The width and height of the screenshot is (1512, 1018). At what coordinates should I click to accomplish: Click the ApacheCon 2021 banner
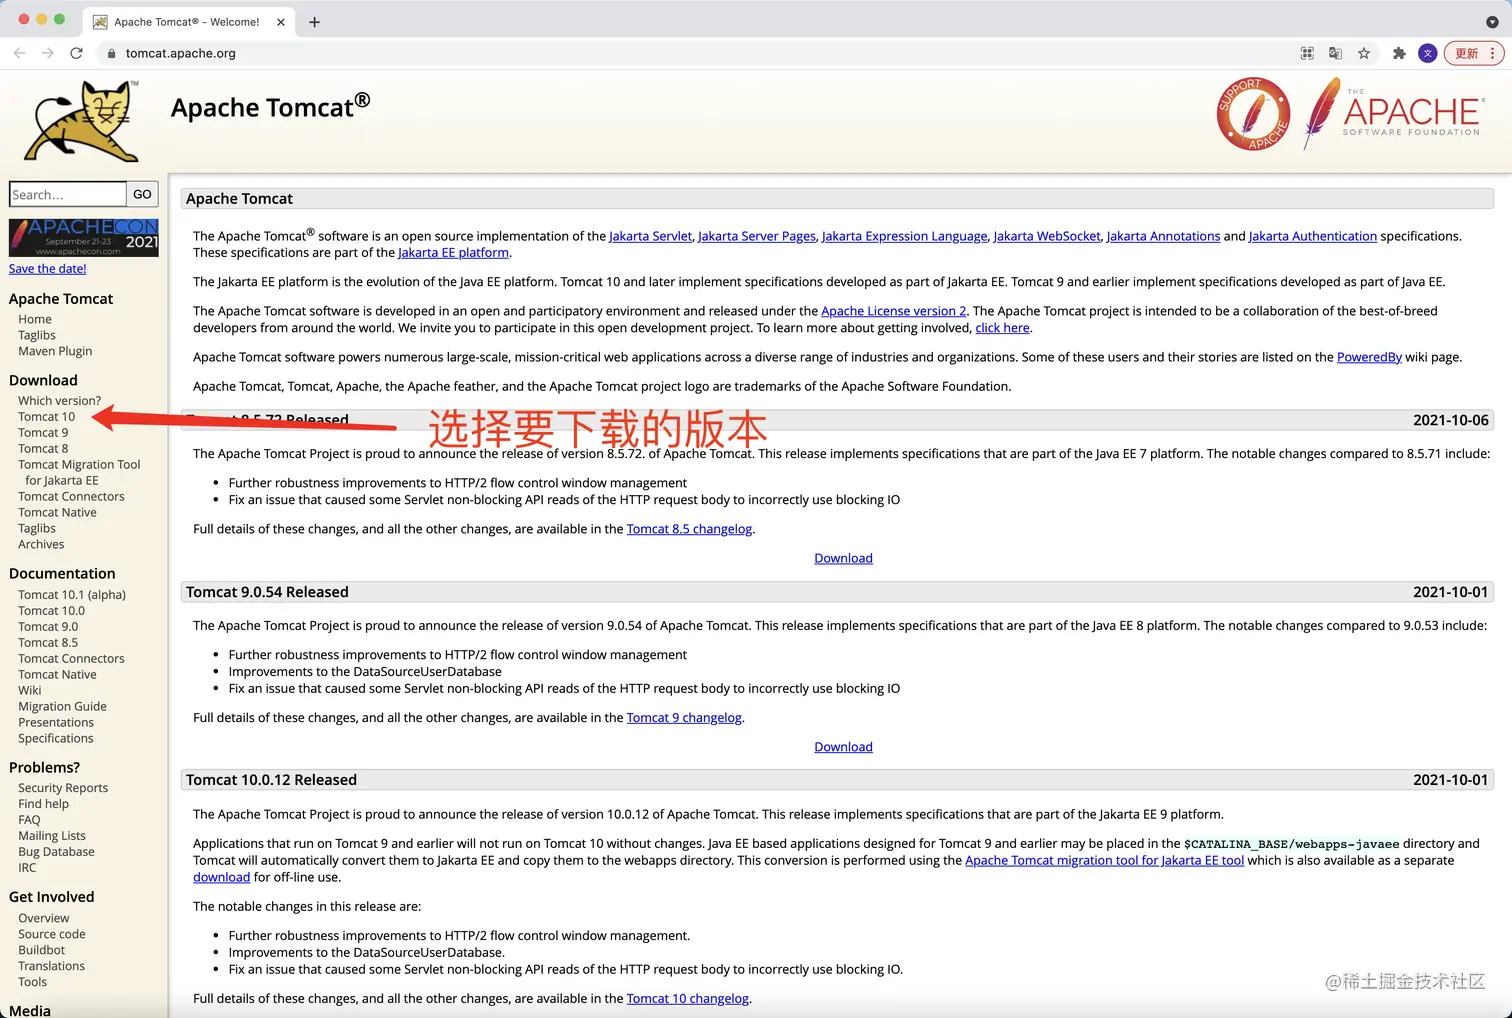[84, 238]
